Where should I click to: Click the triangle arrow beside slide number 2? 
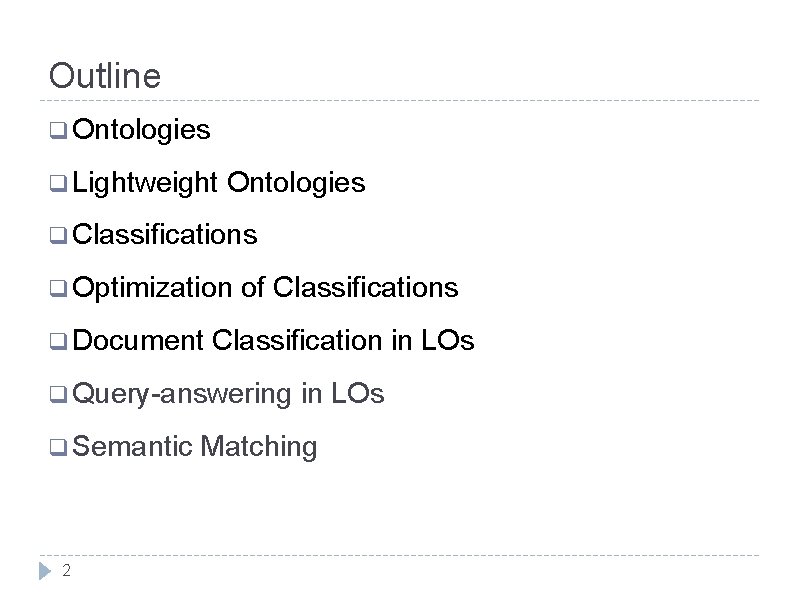[44, 571]
